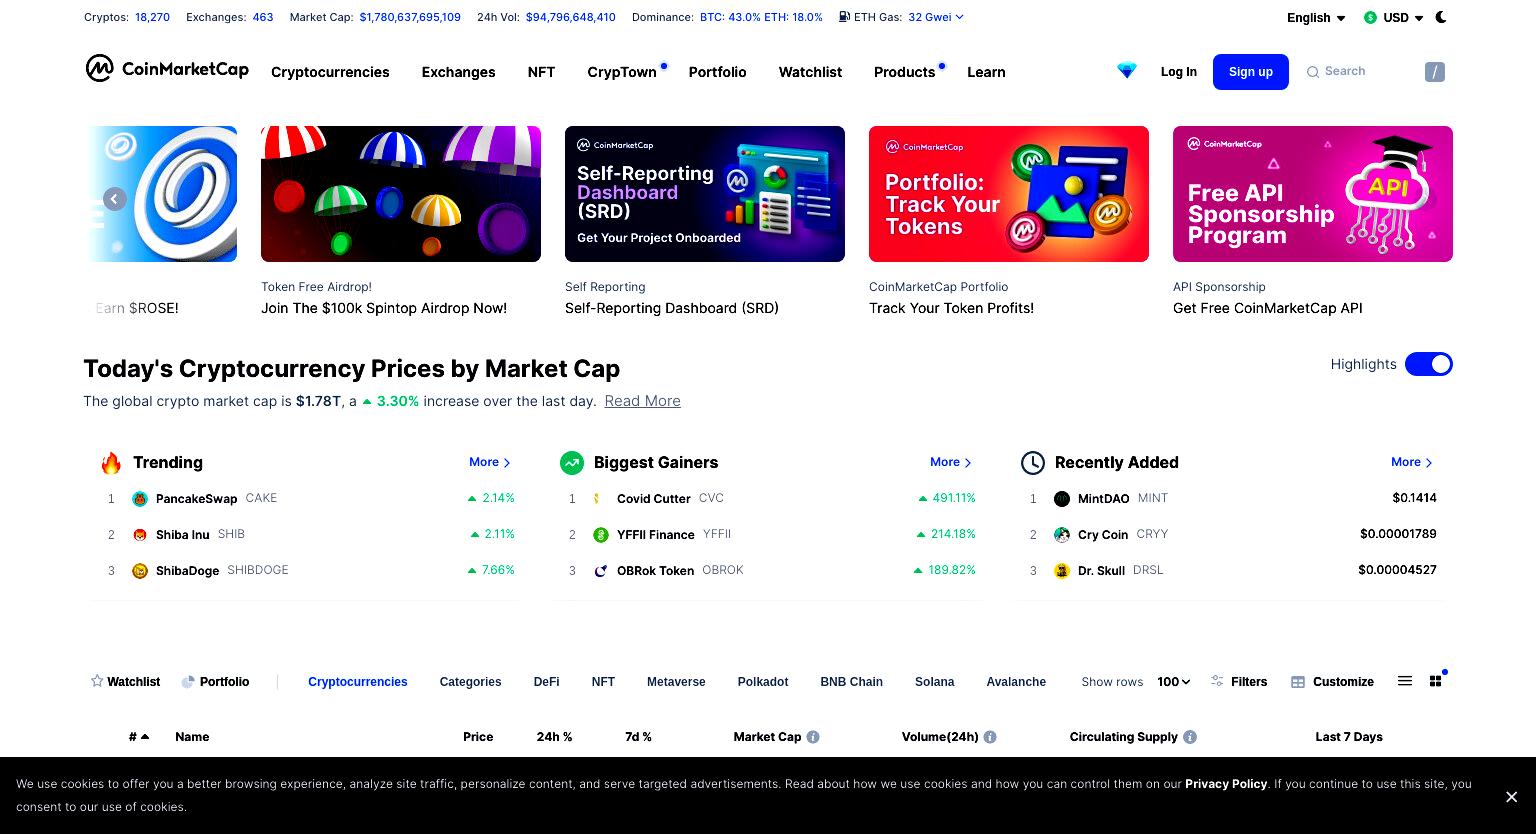
Task: Dismiss the cookie notice banner
Action: 1512,797
